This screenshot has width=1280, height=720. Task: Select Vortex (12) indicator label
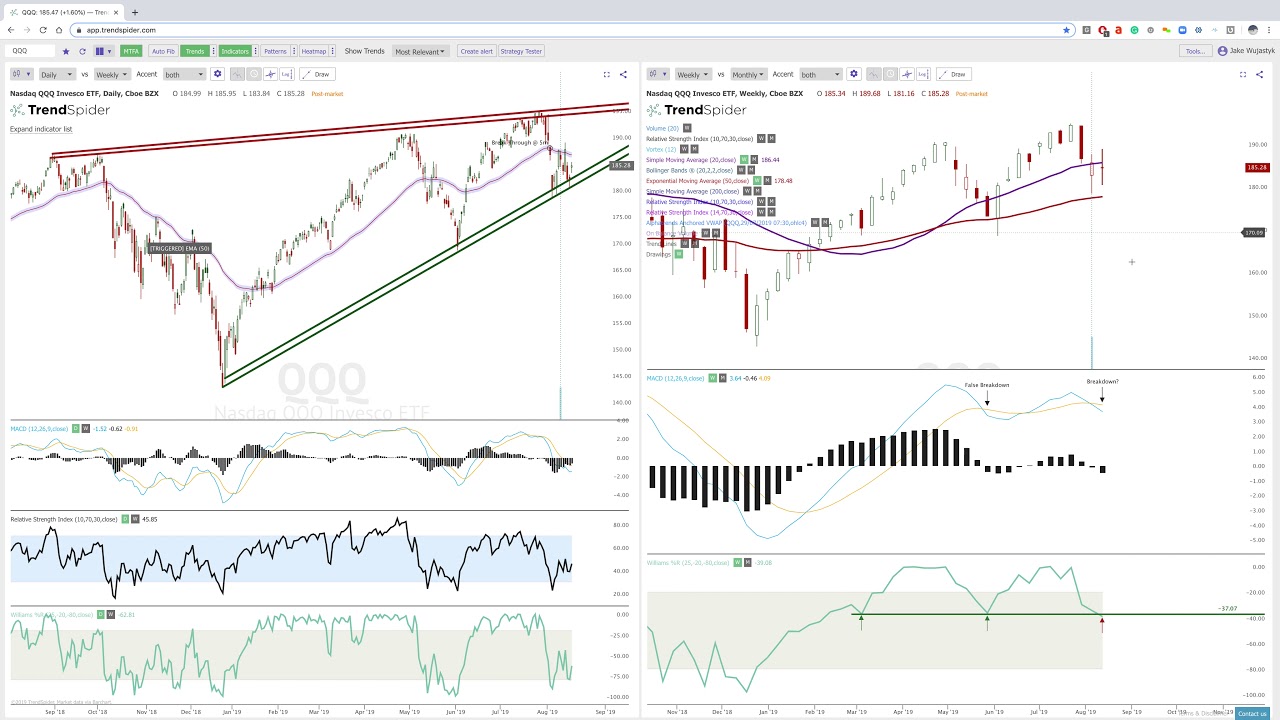pyautogui.click(x=659, y=149)
